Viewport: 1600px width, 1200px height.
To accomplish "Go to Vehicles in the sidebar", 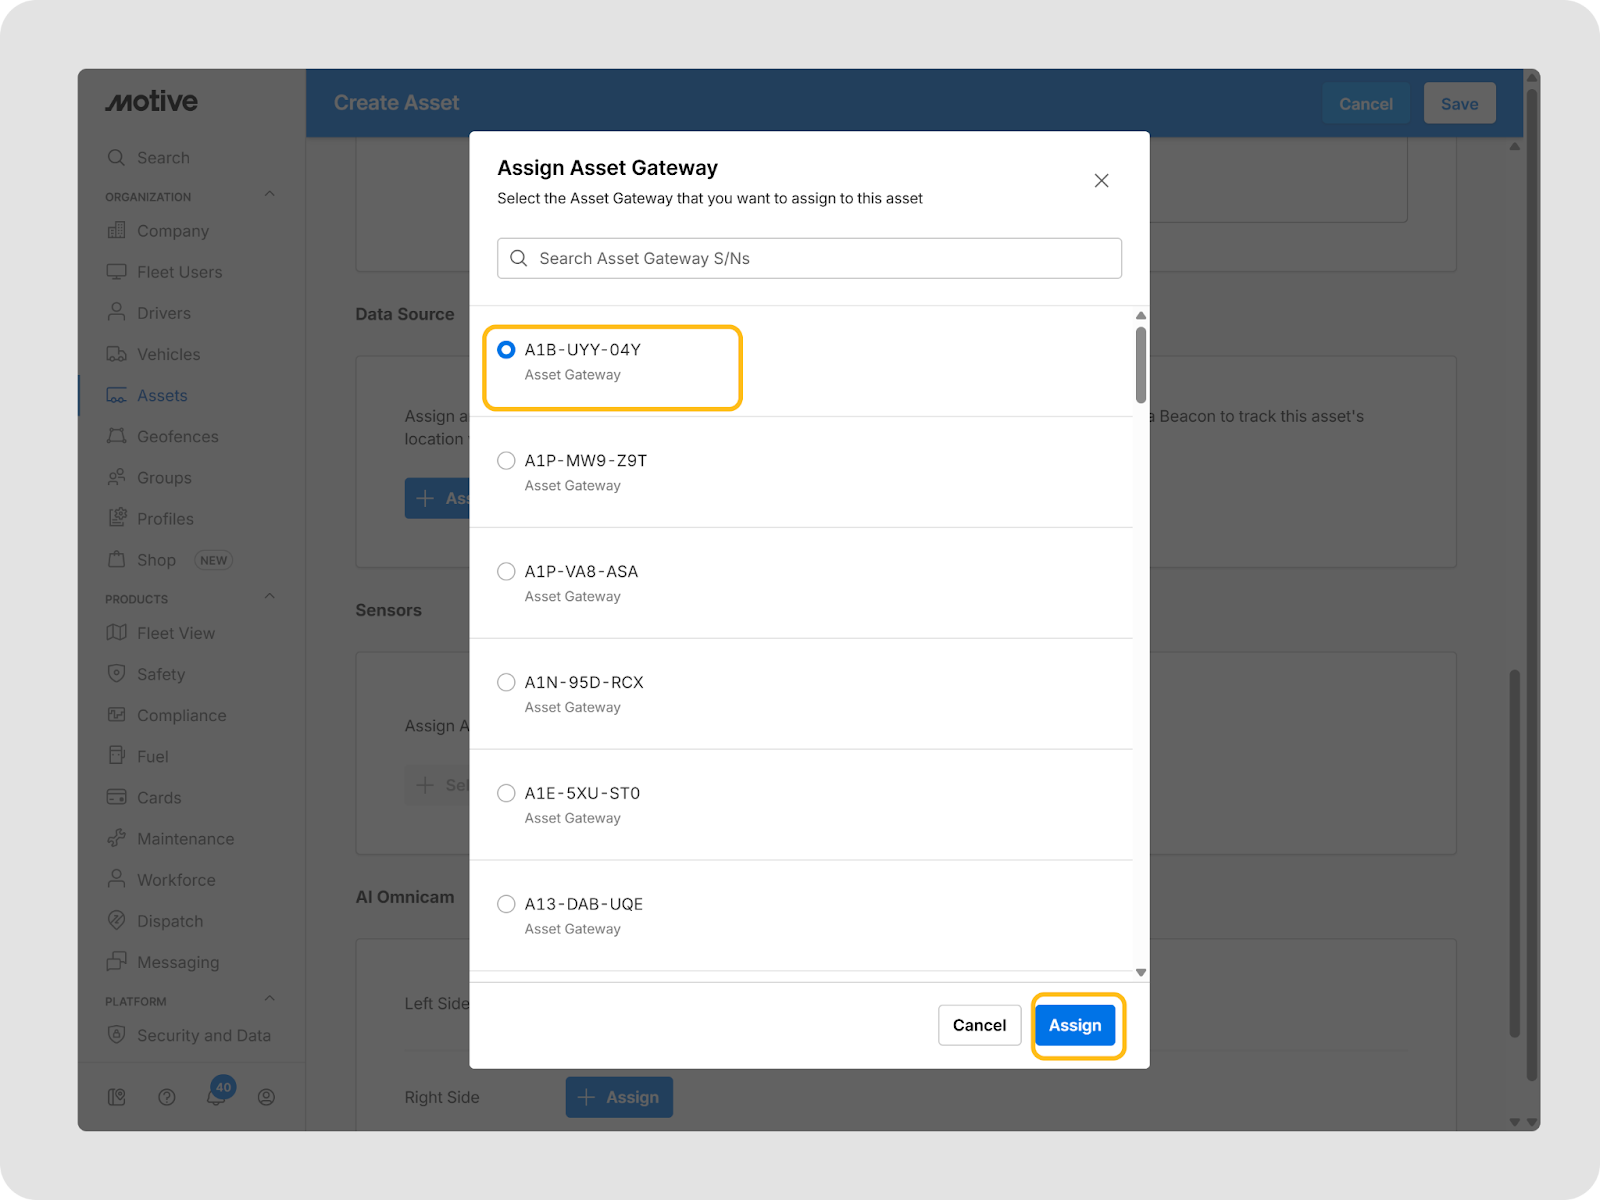I will [168, 354].
